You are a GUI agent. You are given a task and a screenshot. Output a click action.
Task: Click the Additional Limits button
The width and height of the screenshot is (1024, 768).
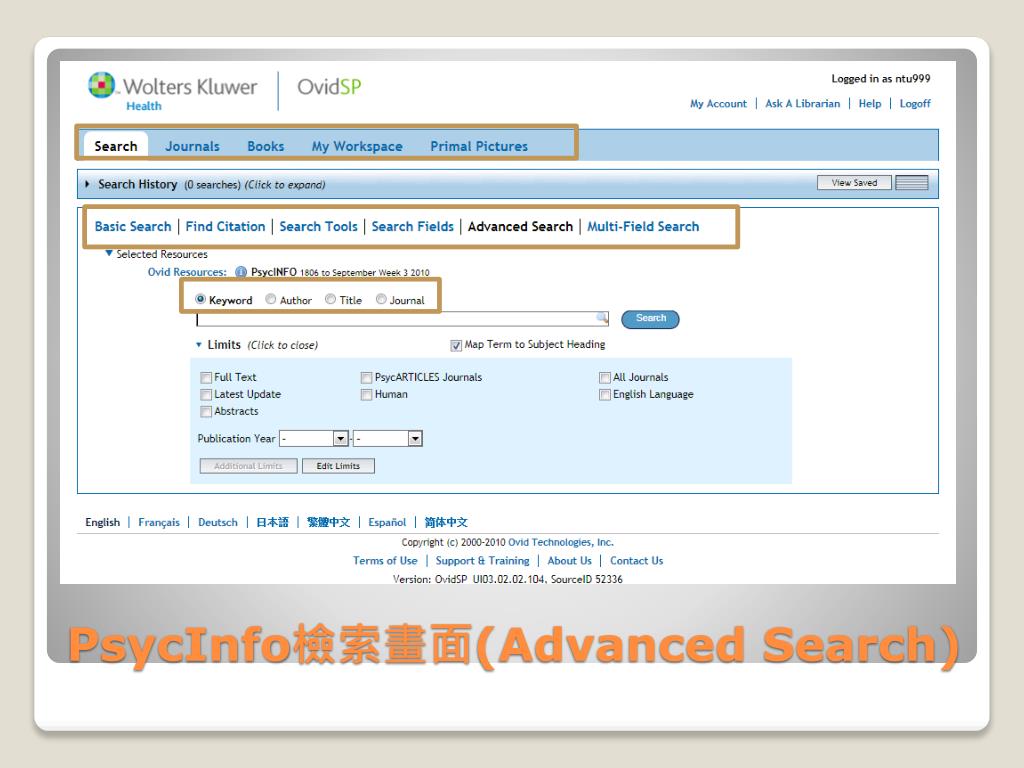[x=248, y=466]
